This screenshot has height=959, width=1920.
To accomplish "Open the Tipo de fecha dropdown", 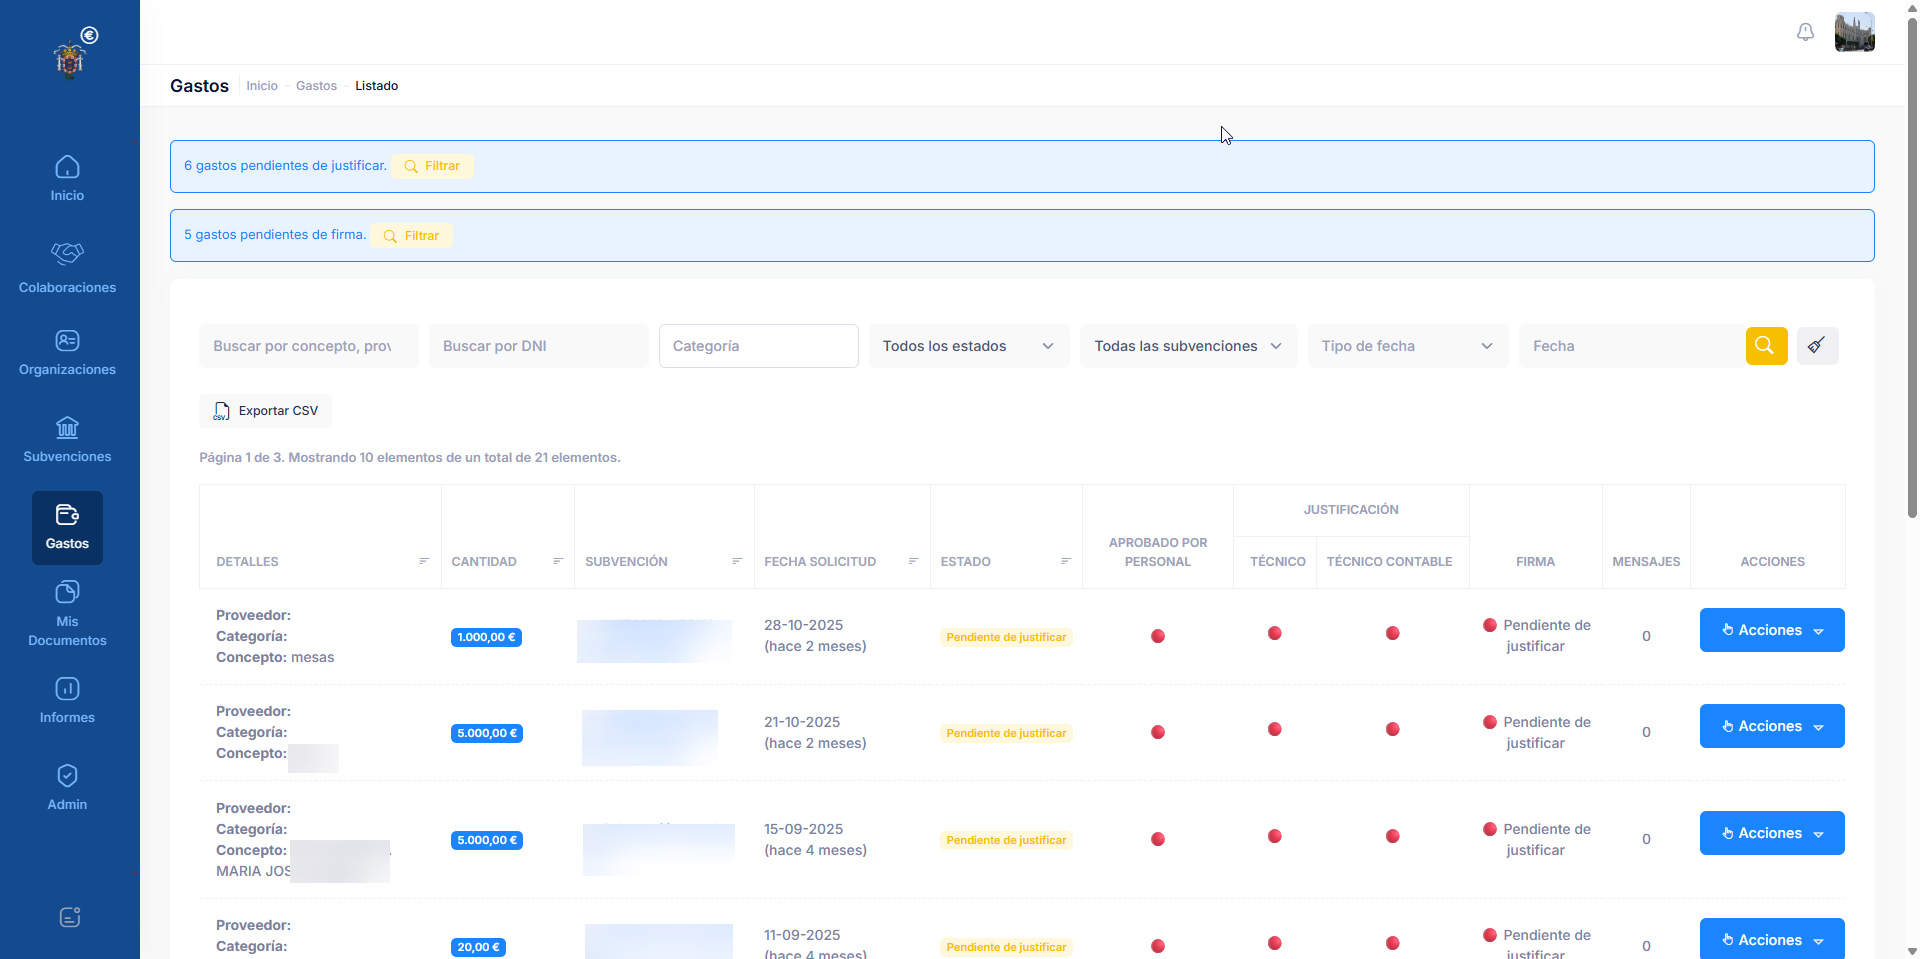I will 1407,346.
